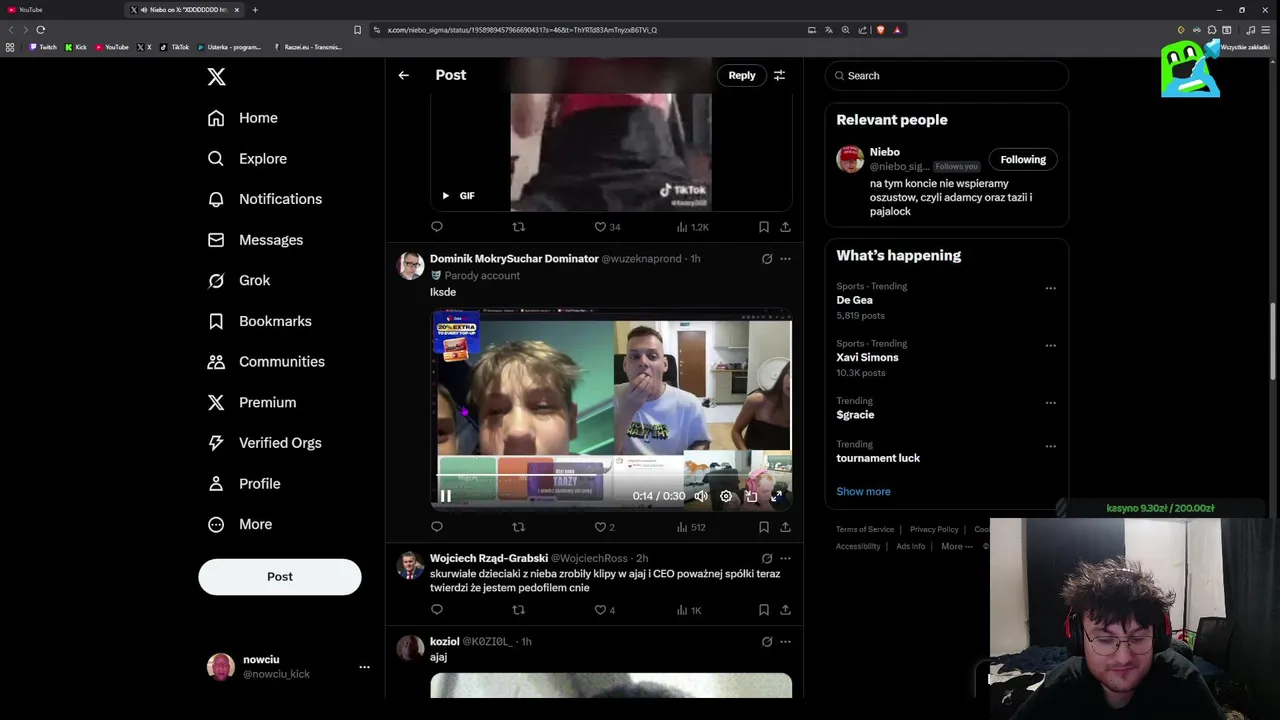The width and height of the screenshot is (1280, 720).
Task: Open more options on koziol post
Action: click(x=785, y=642)
